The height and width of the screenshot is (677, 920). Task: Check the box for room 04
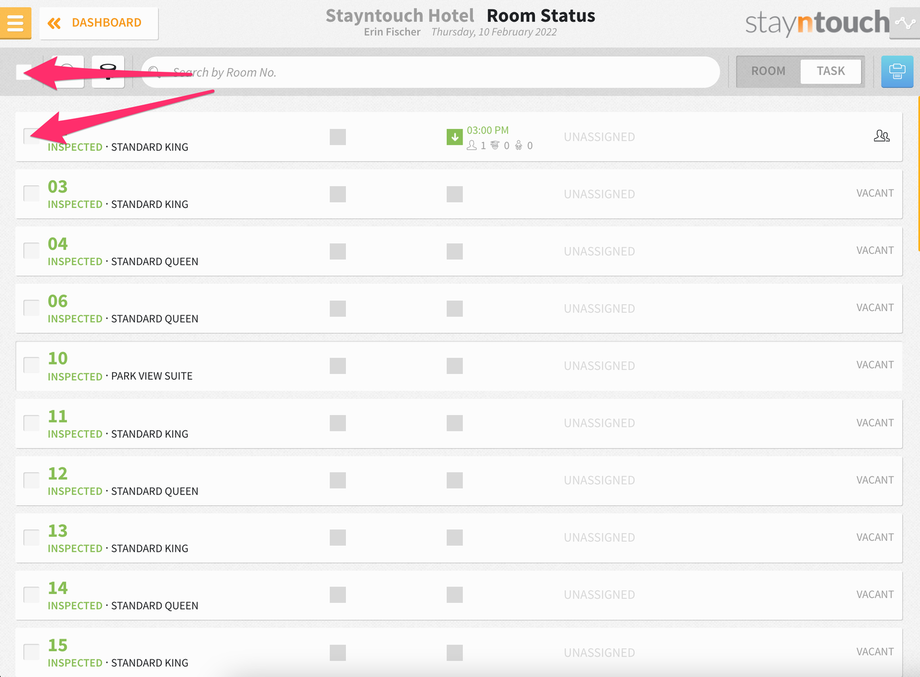pos(31,251)
